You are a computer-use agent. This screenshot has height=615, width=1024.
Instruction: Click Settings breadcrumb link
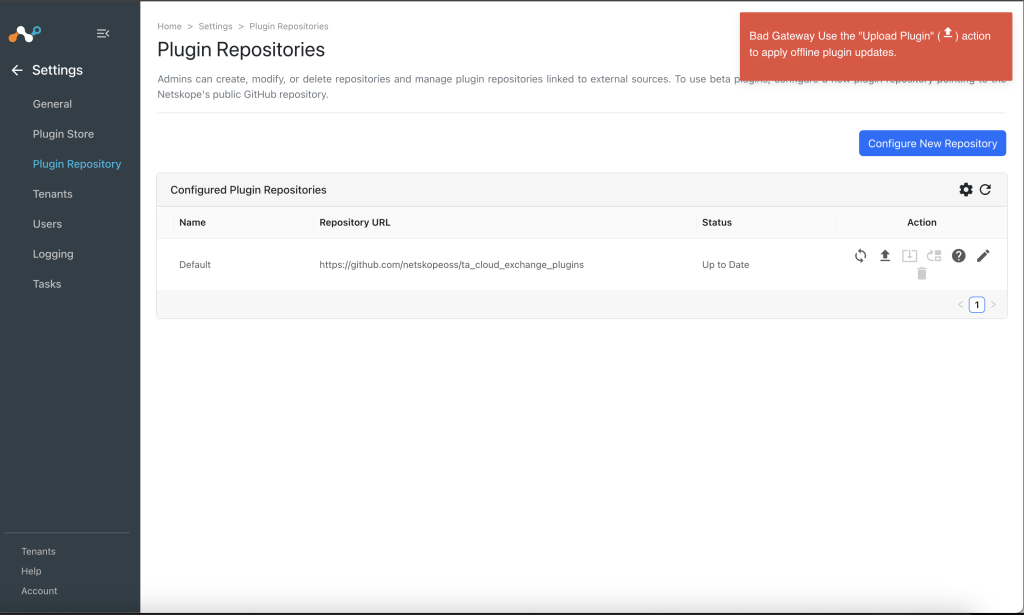click(216, 26)
